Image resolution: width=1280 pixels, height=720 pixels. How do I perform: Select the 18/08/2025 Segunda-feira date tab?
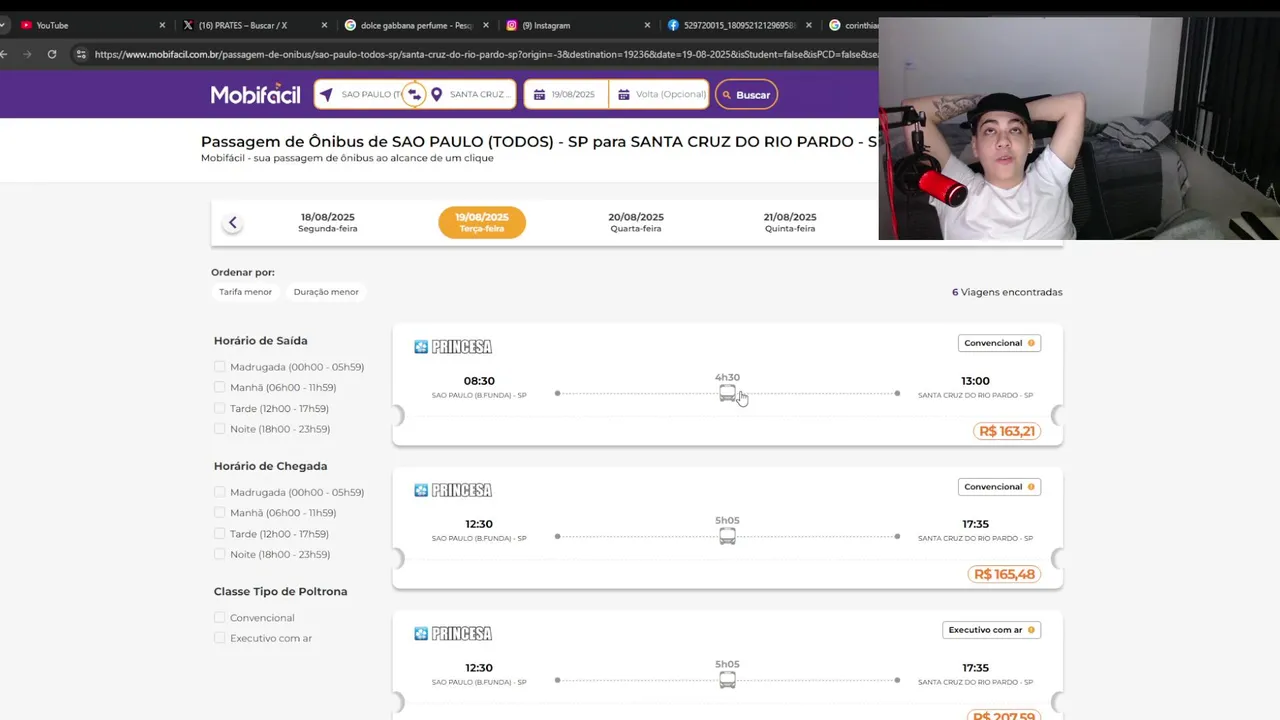(x=328, y=222)
